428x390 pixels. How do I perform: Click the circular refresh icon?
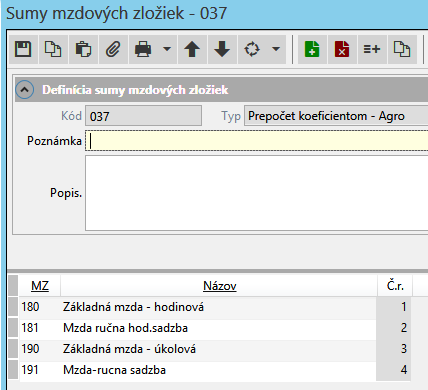pos(252,49)
